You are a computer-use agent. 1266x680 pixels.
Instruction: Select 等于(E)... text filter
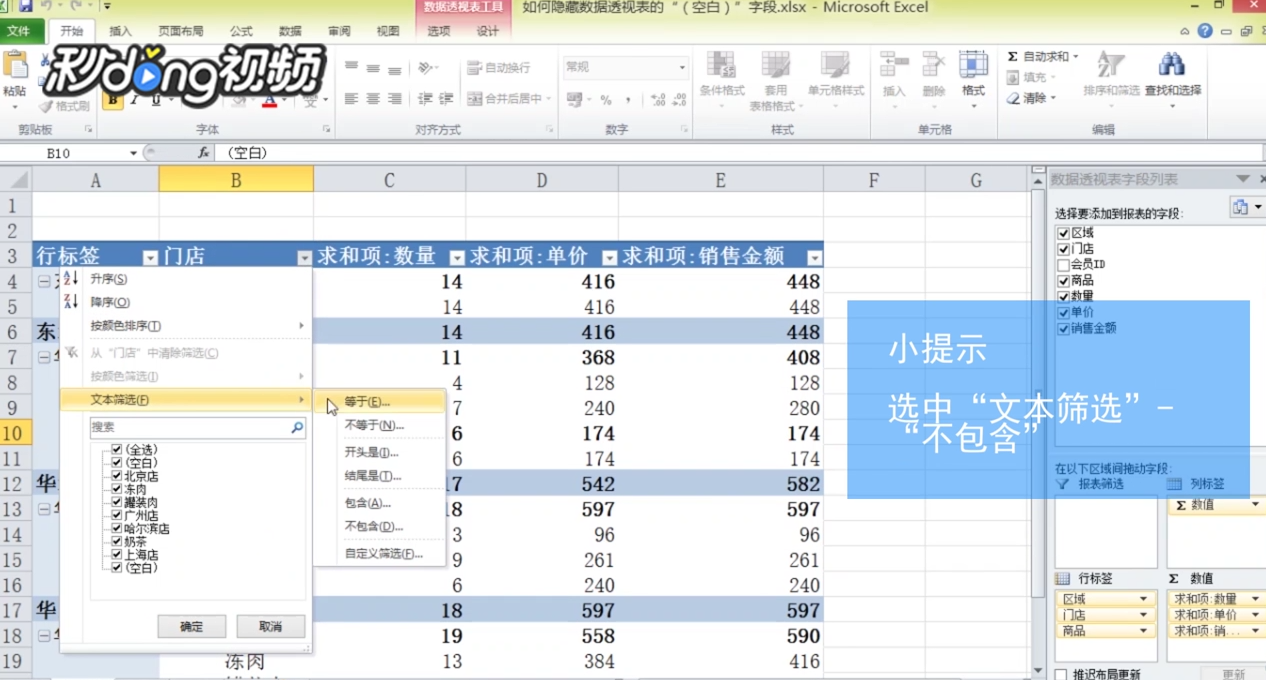click(379, 401)
